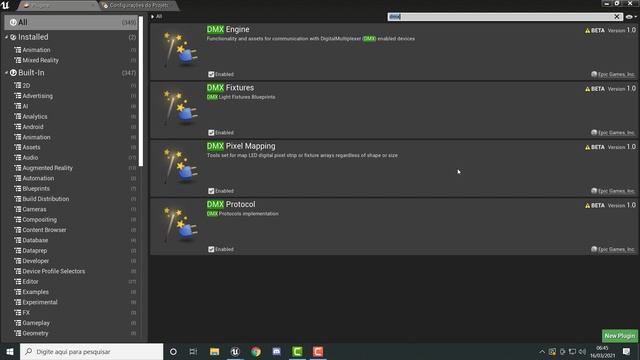This screenshot has height=360, width=640.
Task: Click the DMX Protocol plugin thumbnail
Action: 180,225
